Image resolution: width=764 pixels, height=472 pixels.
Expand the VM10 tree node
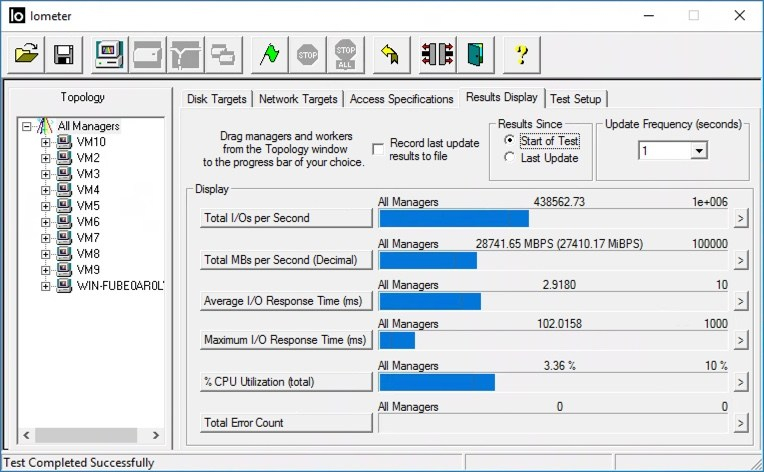45,142
